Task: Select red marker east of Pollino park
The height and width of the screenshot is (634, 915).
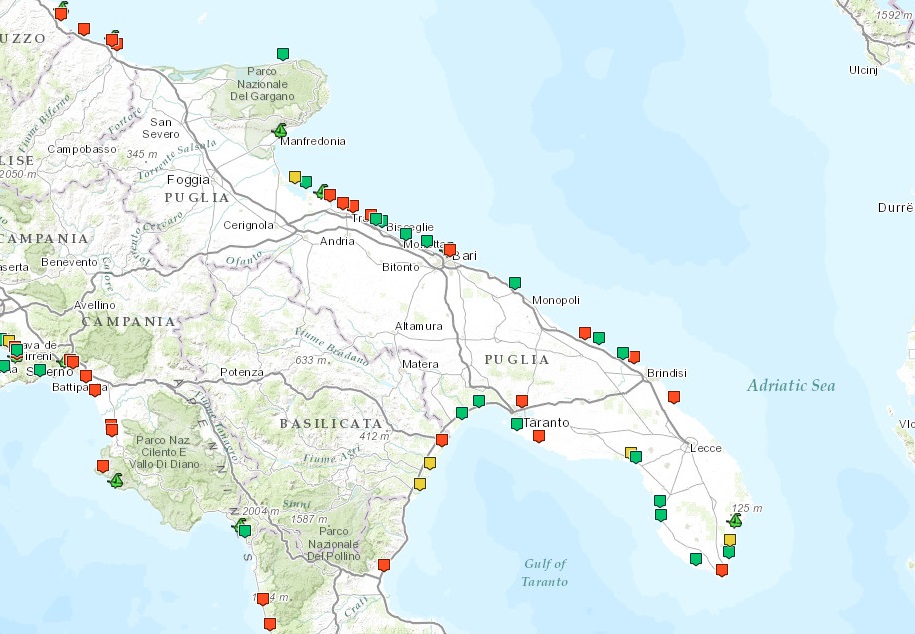Action: coord(384,565)
